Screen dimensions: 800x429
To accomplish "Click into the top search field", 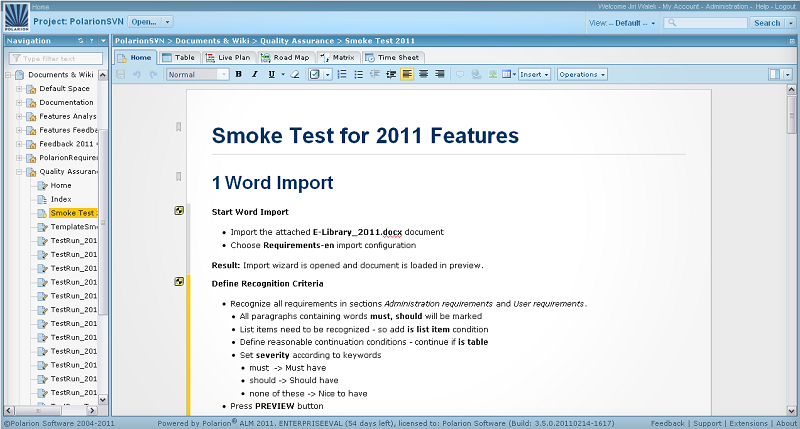I will (705, 23).
